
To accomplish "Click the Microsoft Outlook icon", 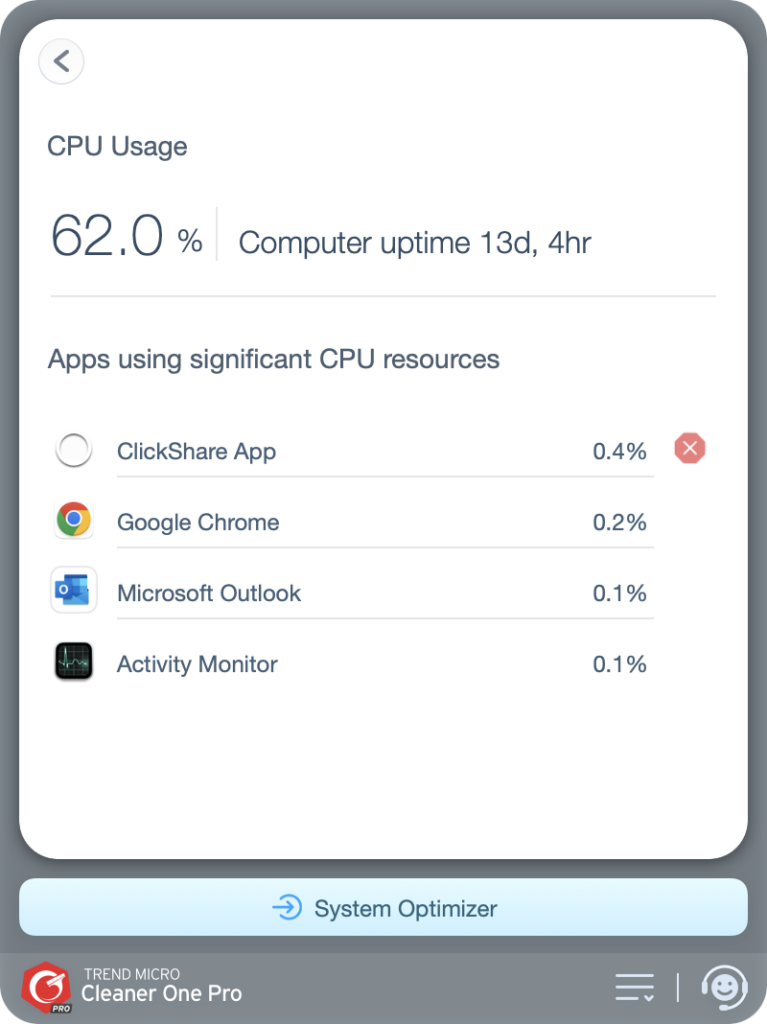I will [x=74, y=591].
